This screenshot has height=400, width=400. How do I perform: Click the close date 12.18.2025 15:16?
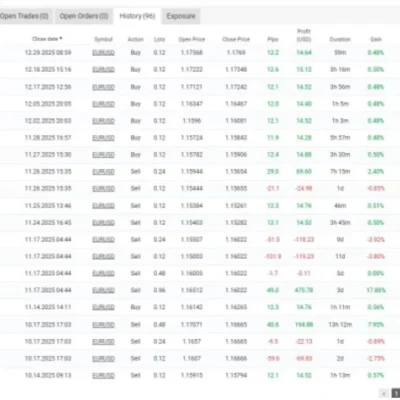[48, 70]
